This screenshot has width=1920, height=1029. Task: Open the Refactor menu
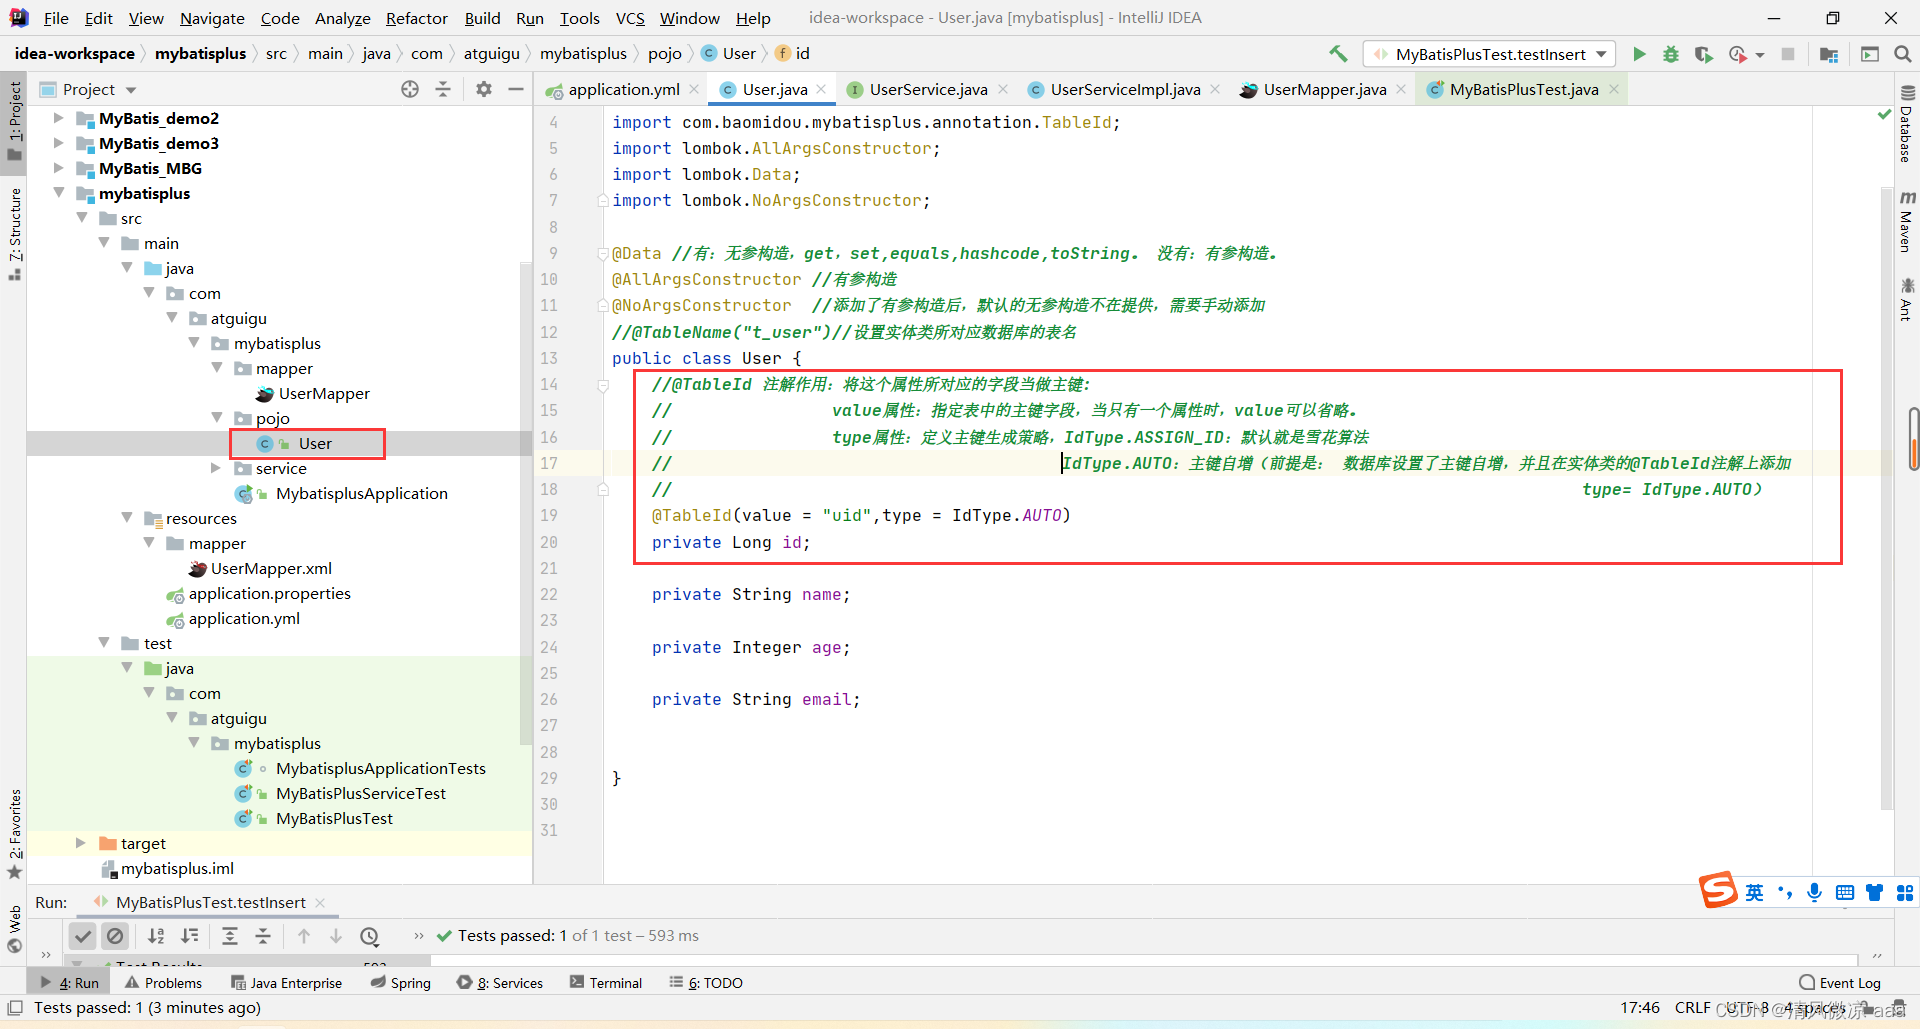(x=416, y=18)
